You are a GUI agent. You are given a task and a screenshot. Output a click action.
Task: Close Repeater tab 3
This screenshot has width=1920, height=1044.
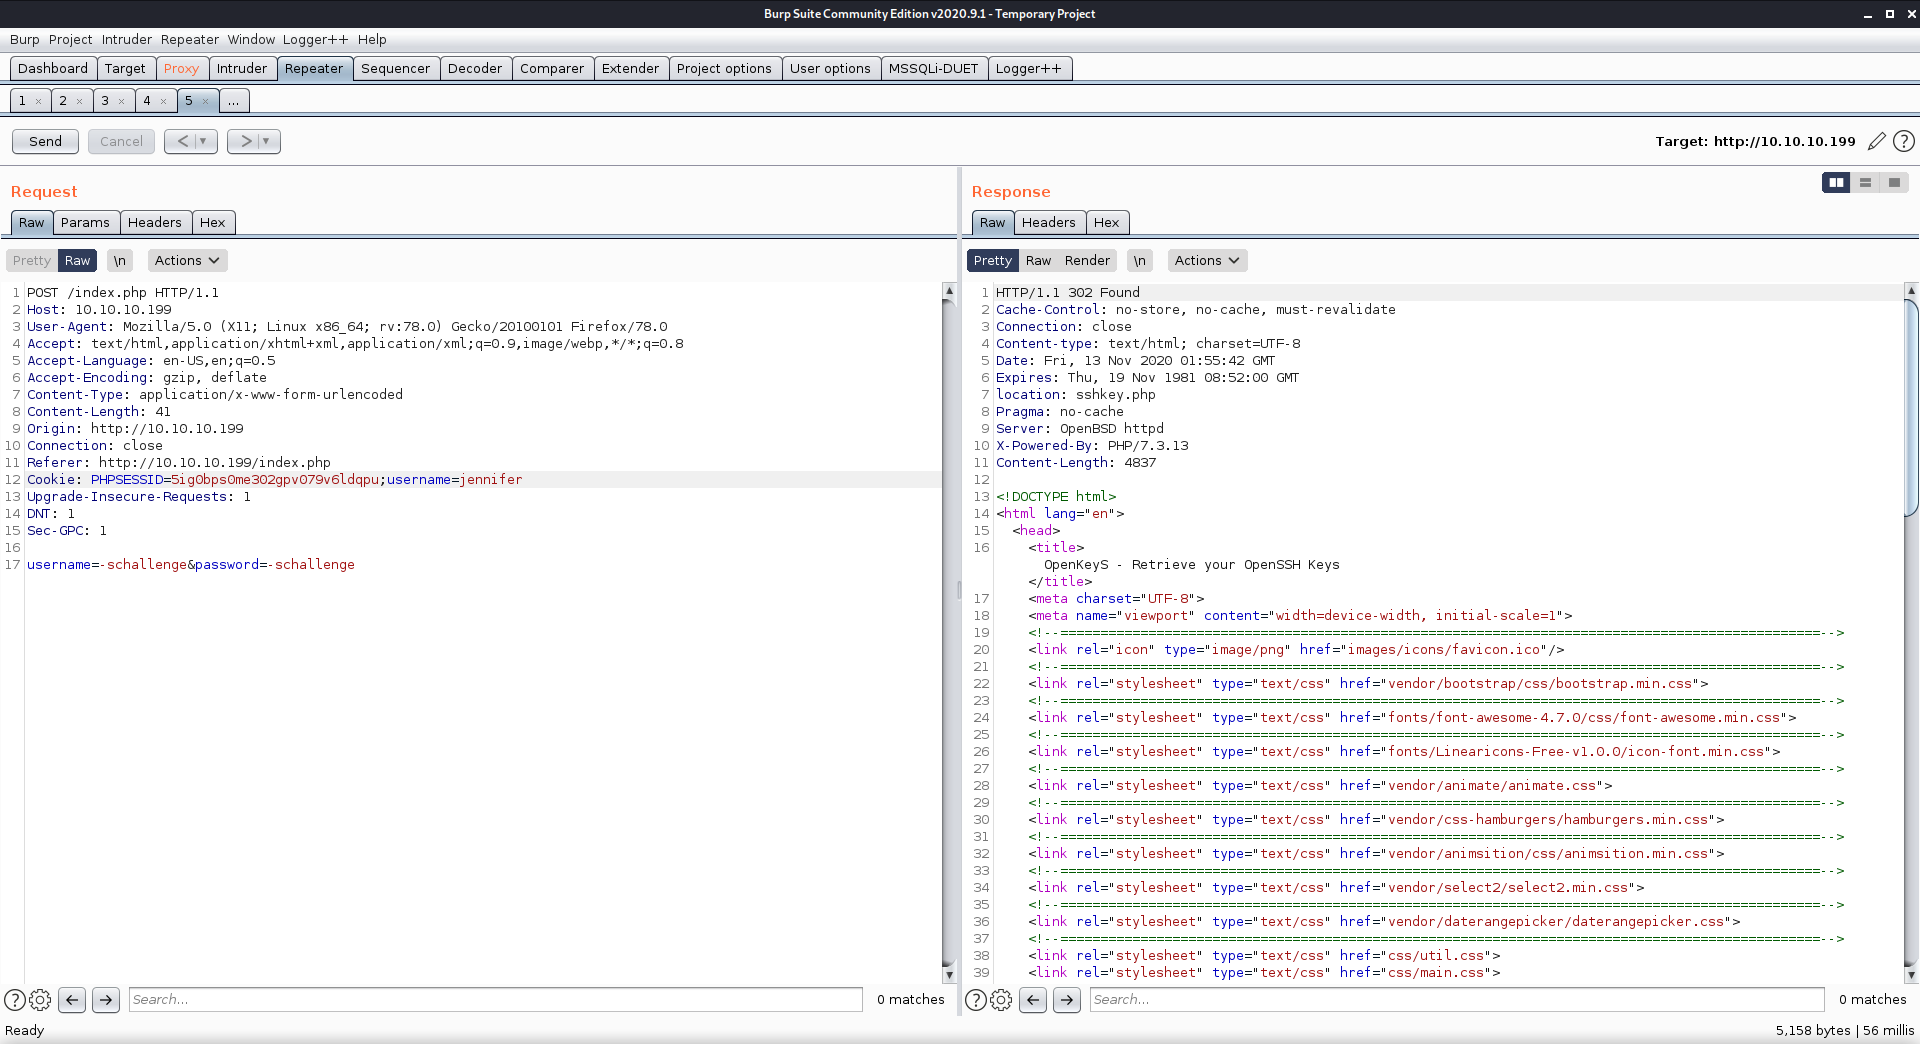(121, 101)
